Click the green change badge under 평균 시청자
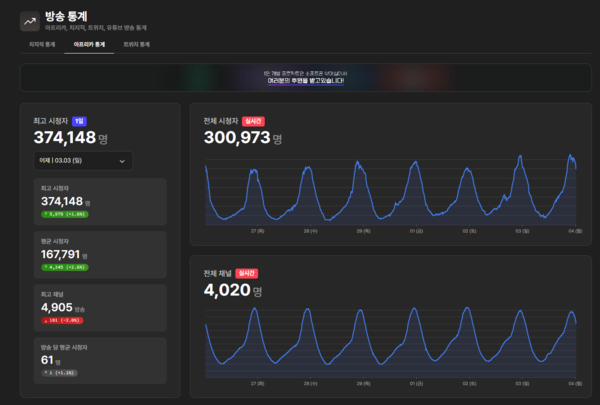 [x=64, y=267]
